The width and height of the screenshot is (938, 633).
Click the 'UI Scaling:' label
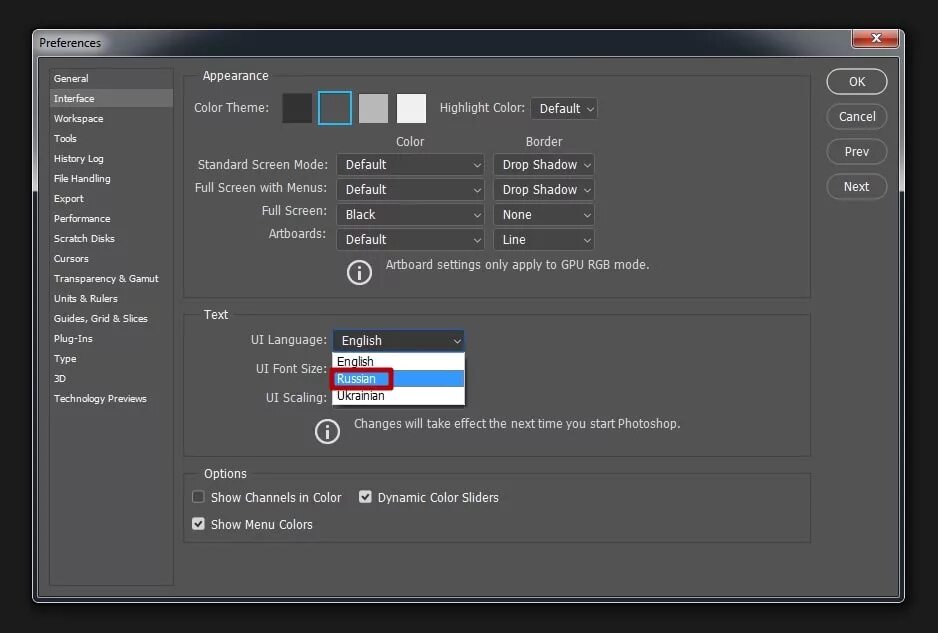(296, 397)
